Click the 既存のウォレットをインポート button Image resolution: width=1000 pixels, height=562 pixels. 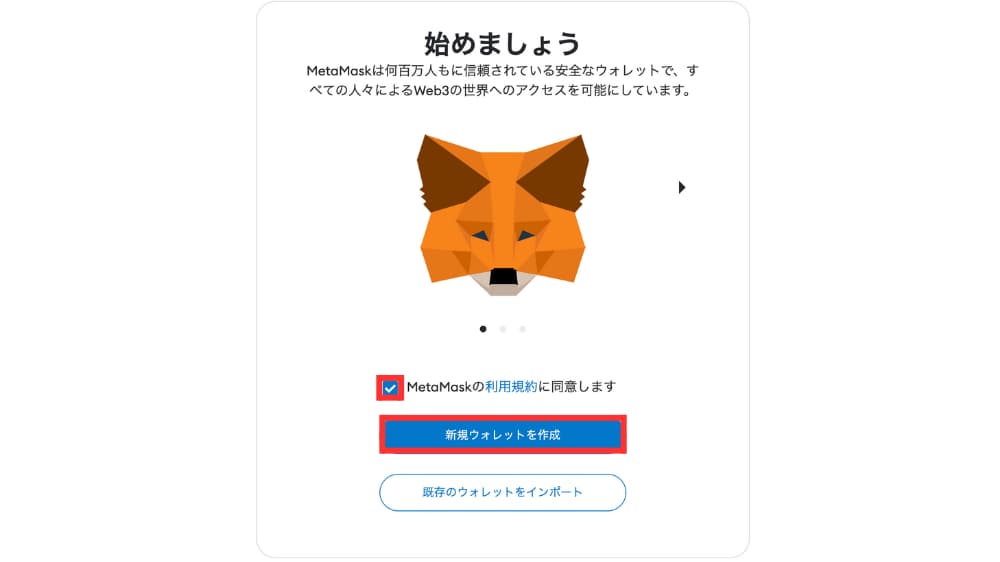[503, 492]
